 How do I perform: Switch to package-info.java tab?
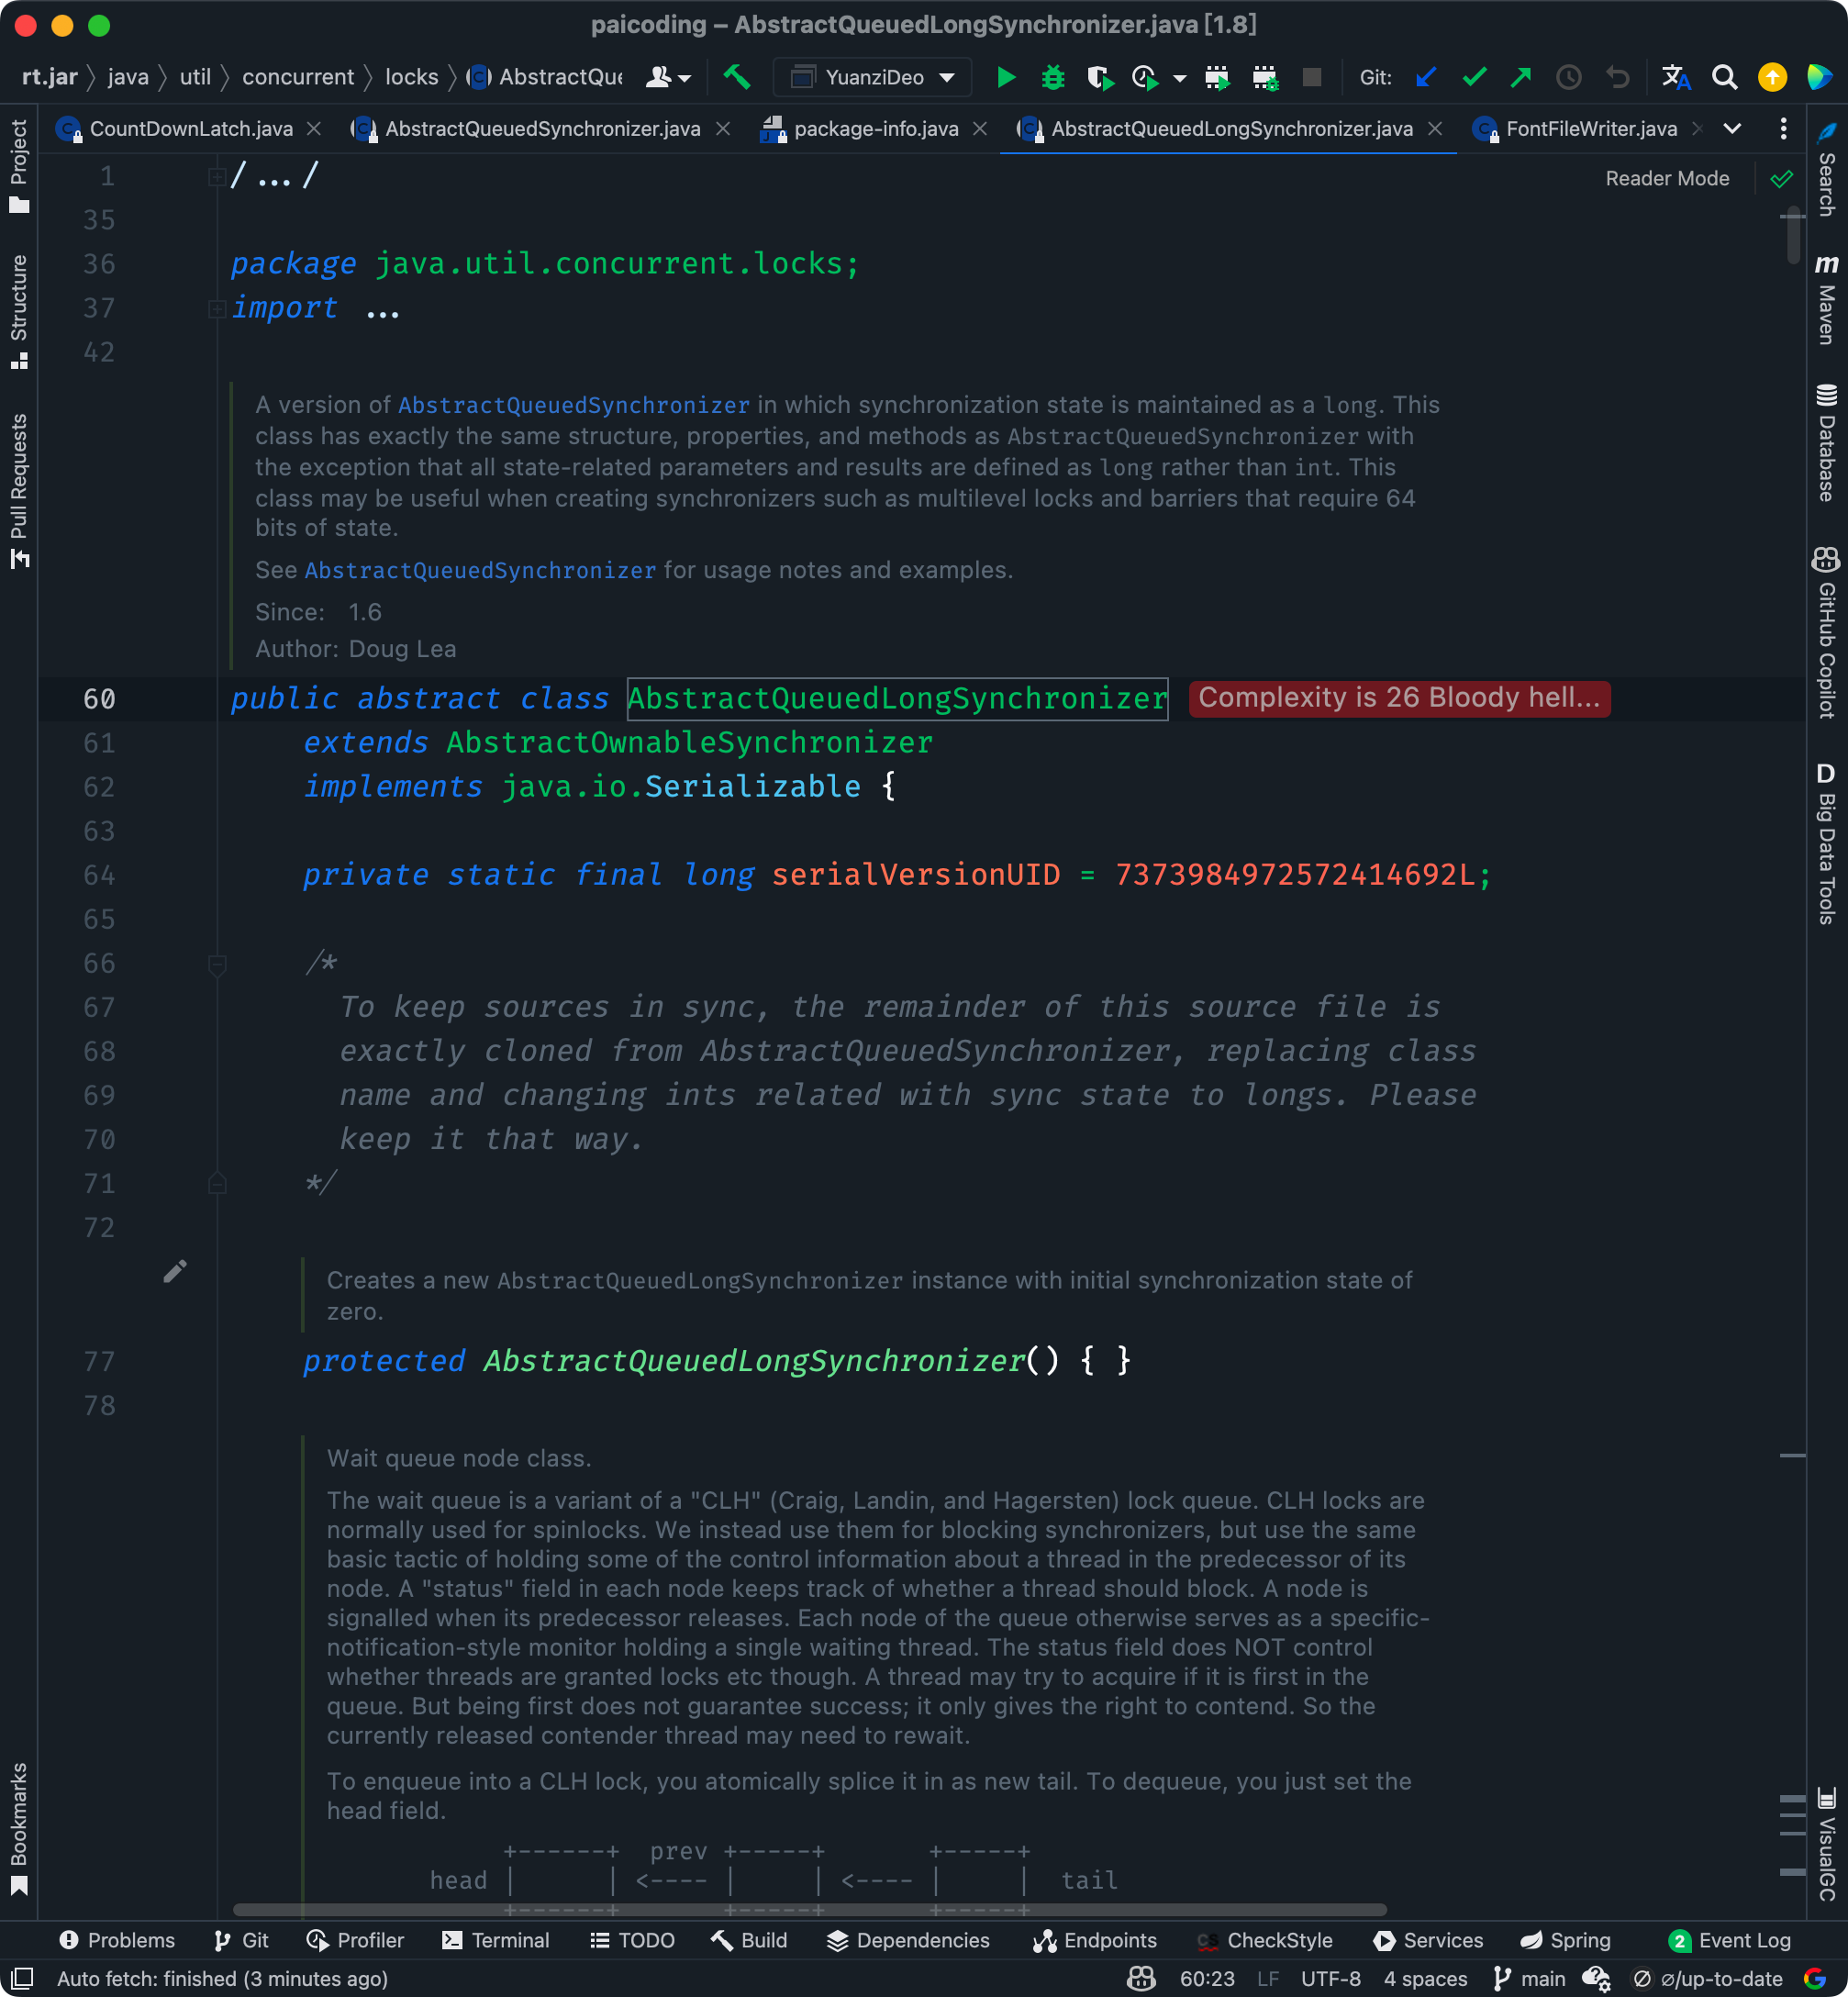[875, 129]
